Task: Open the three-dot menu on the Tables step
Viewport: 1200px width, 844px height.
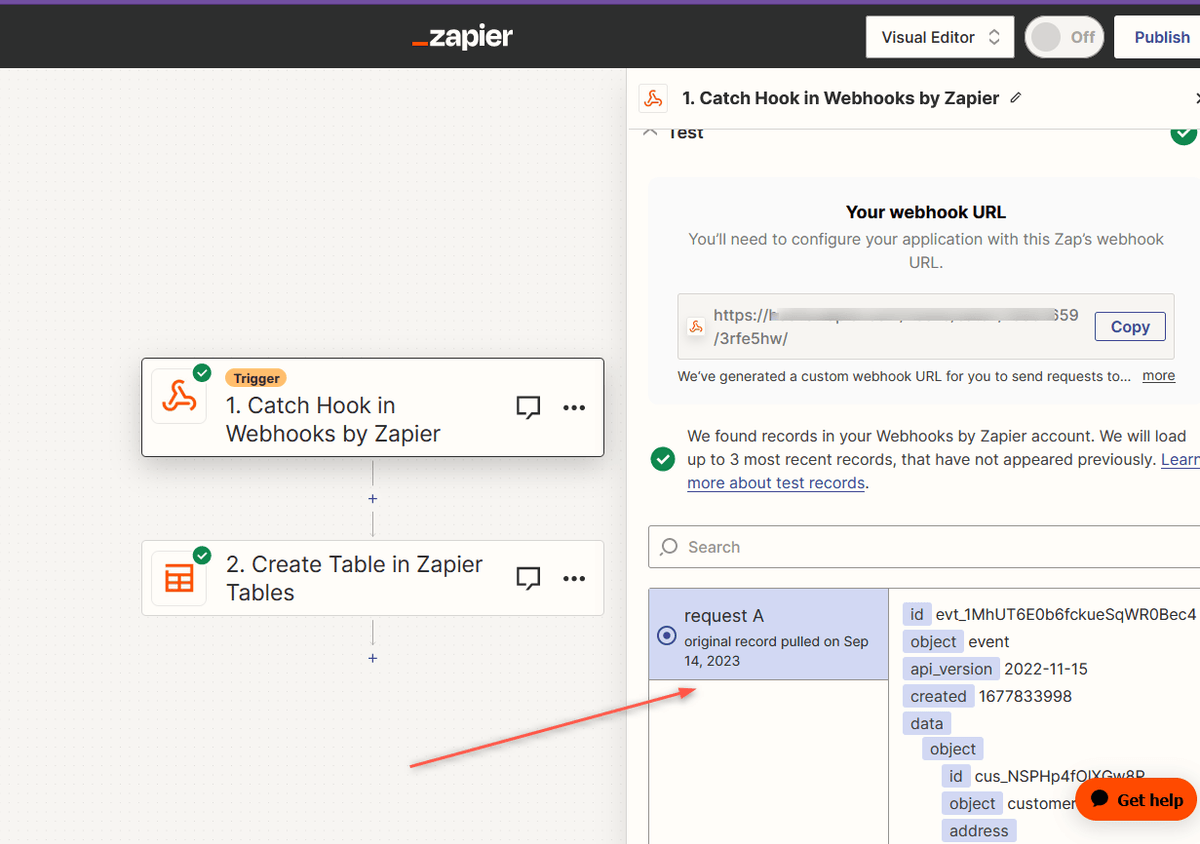Action: coord(573,578)
